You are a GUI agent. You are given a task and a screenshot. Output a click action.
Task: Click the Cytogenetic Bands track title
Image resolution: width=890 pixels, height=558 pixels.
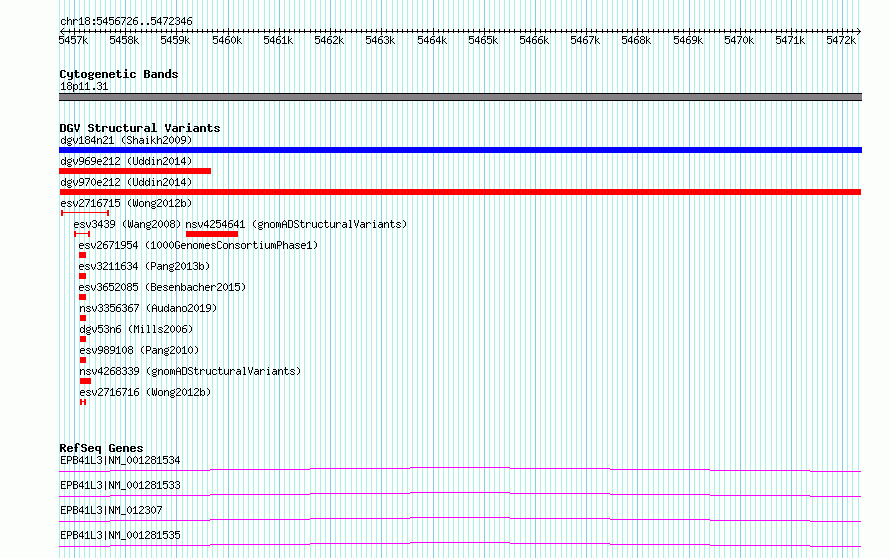click(x=119, y=74)
